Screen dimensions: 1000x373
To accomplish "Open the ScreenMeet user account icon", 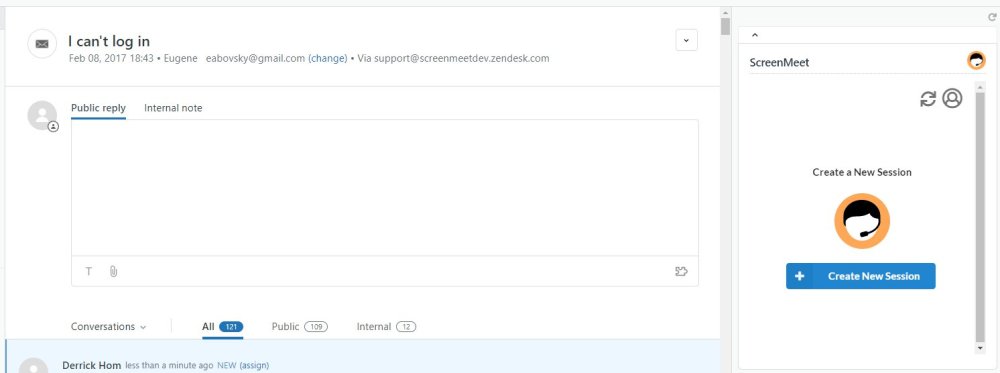I will (952, 98).
